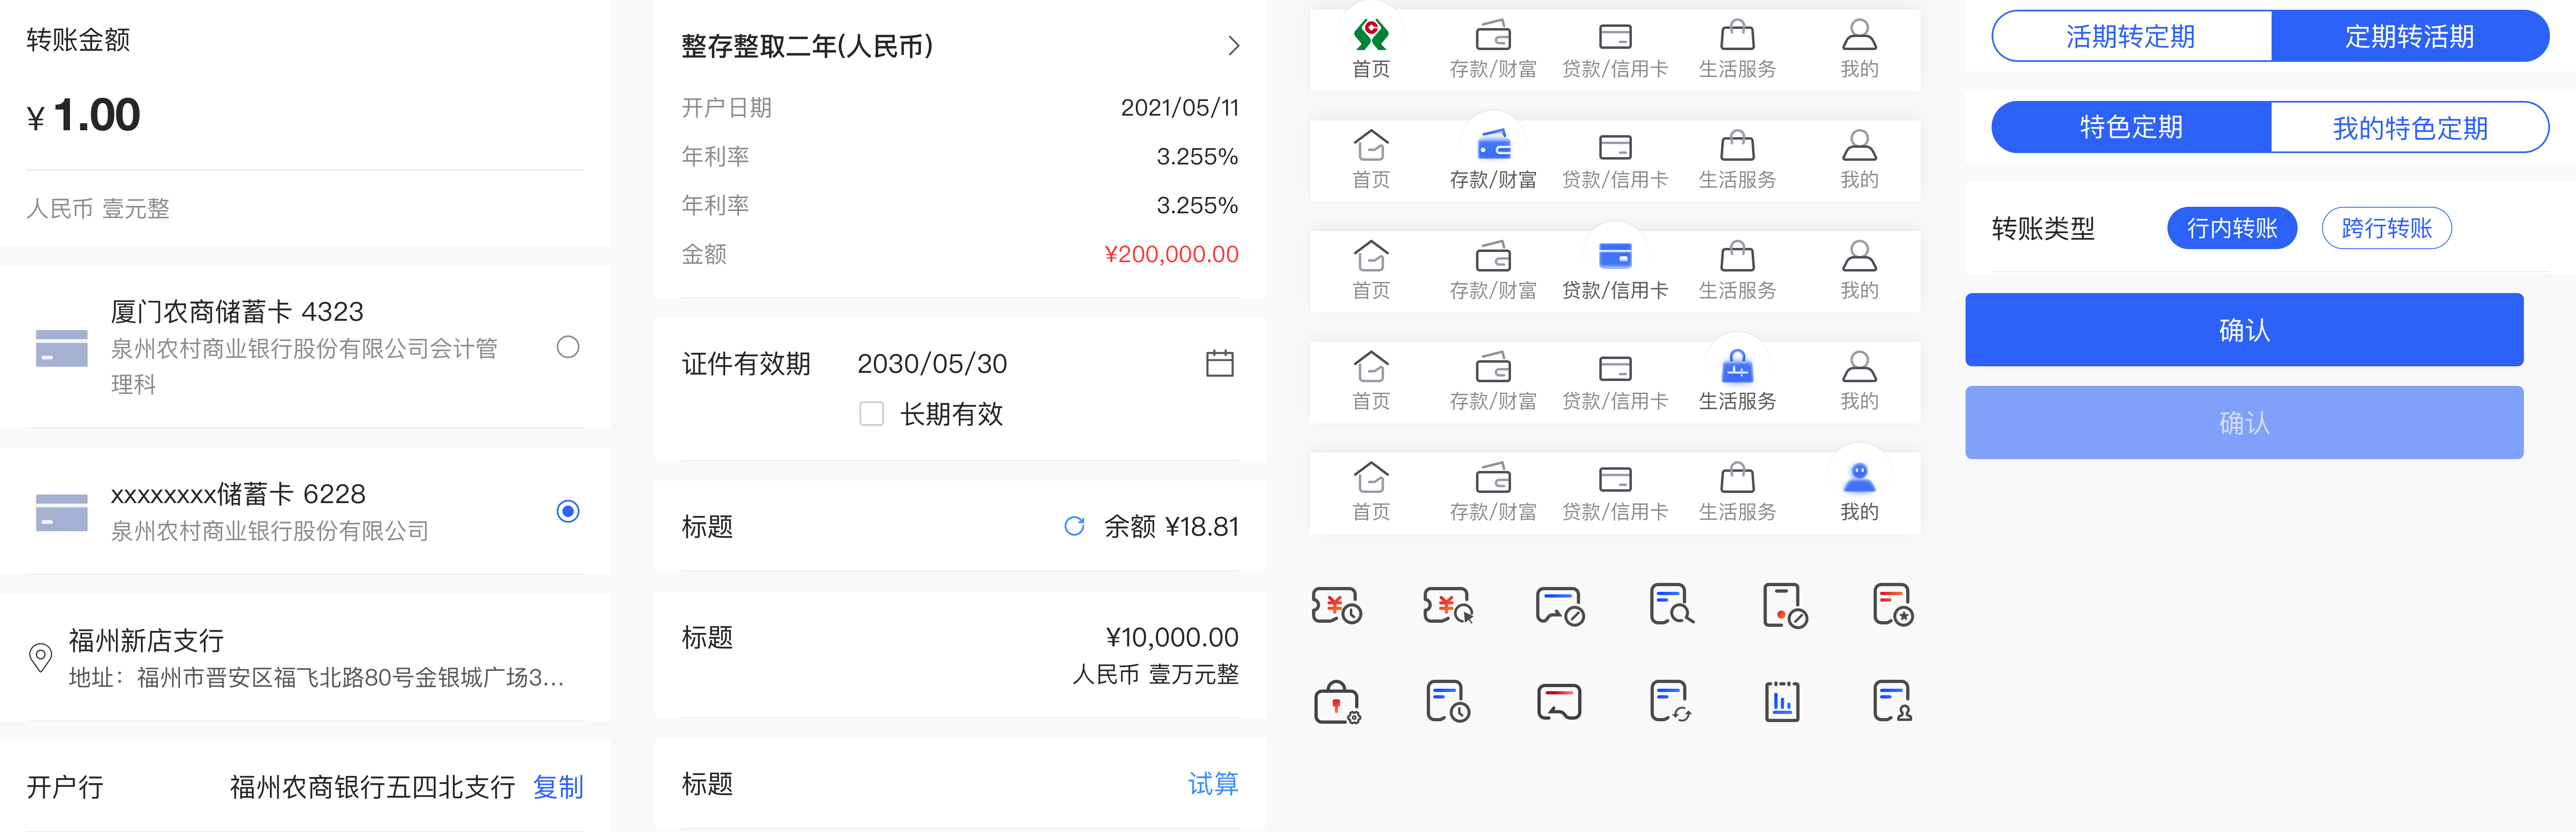
Task: Click the 试算 link
Action: (x=1213, y=784)
